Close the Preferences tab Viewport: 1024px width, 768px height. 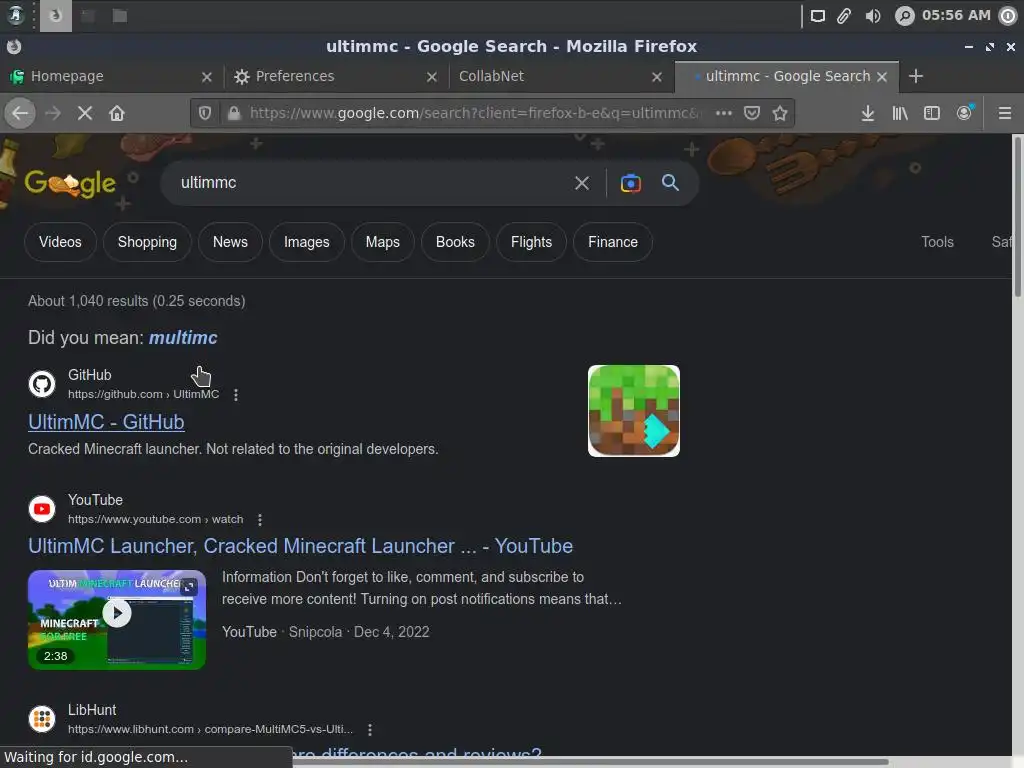tap(432, 77)
